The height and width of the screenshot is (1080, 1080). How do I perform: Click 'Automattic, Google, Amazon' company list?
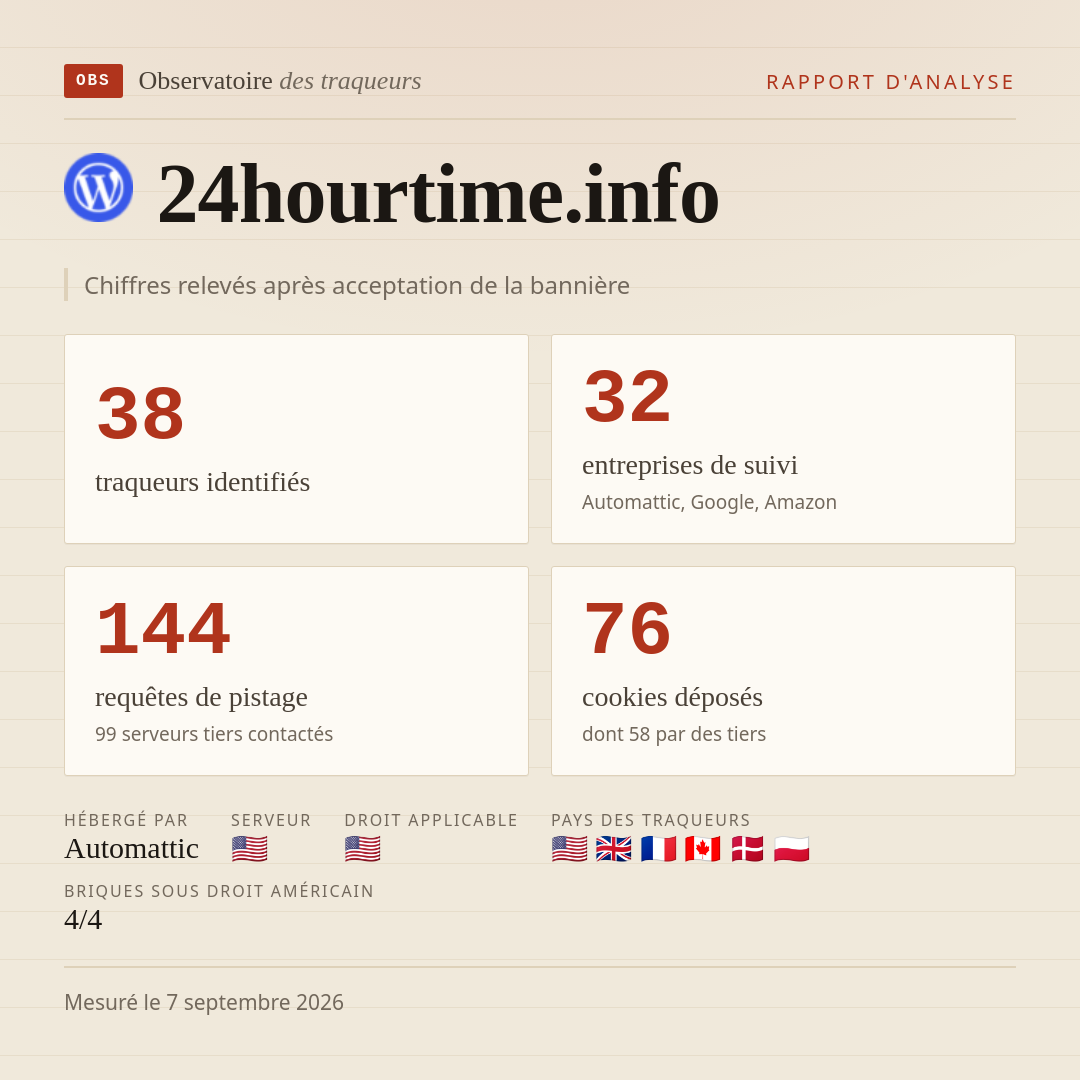pyautogui.click(x=709, y=502)
